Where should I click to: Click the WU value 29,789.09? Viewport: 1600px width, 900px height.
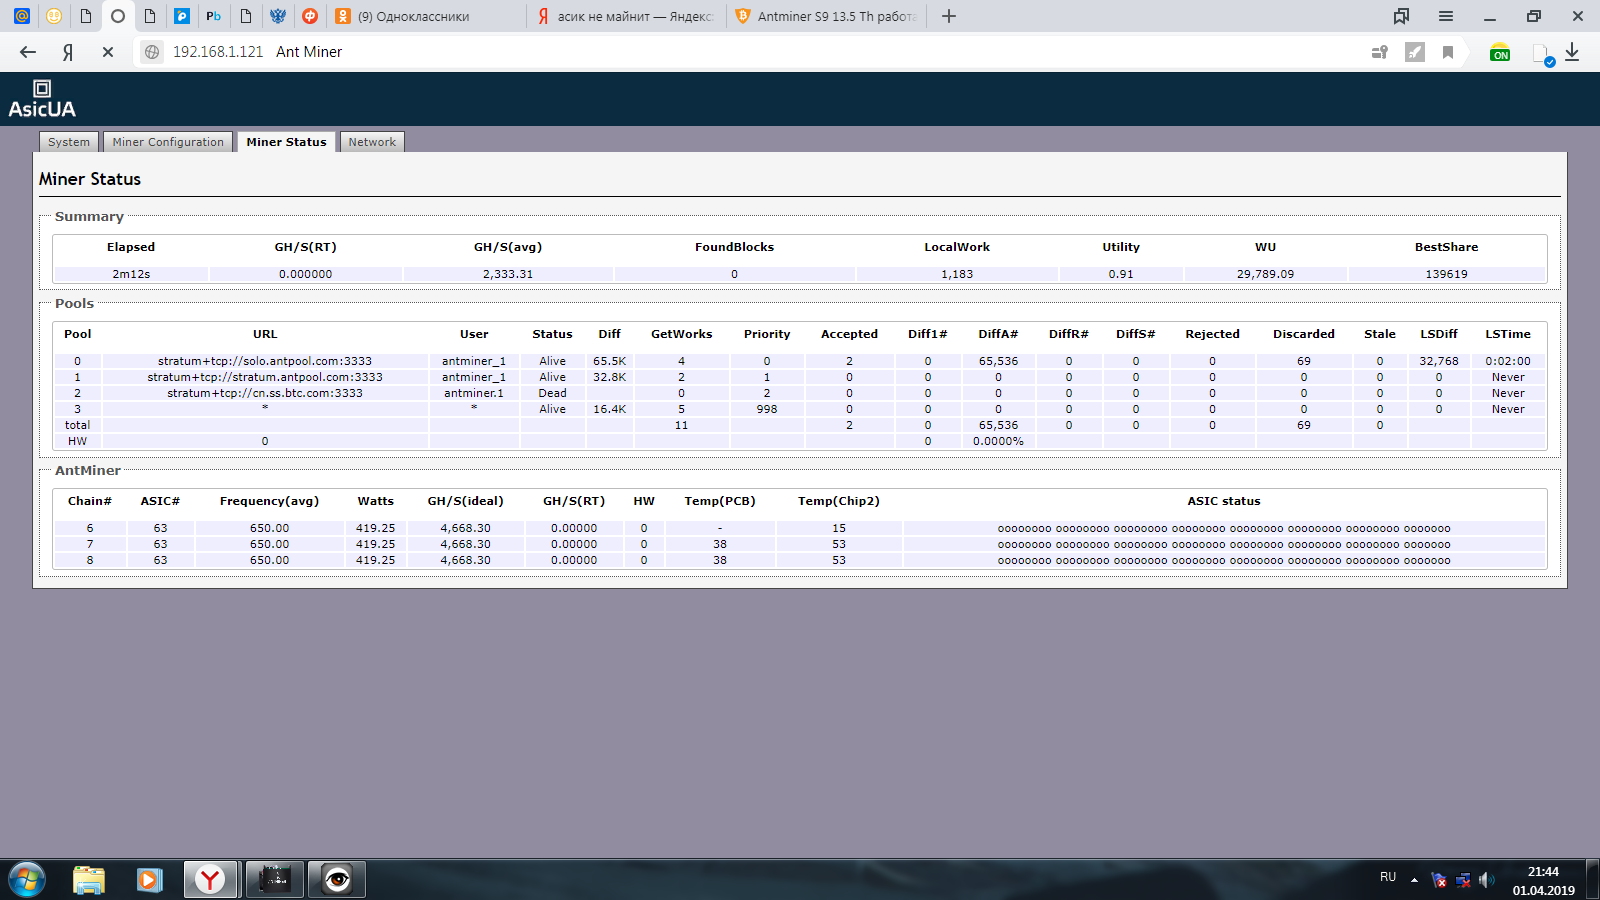point(1265,274)
